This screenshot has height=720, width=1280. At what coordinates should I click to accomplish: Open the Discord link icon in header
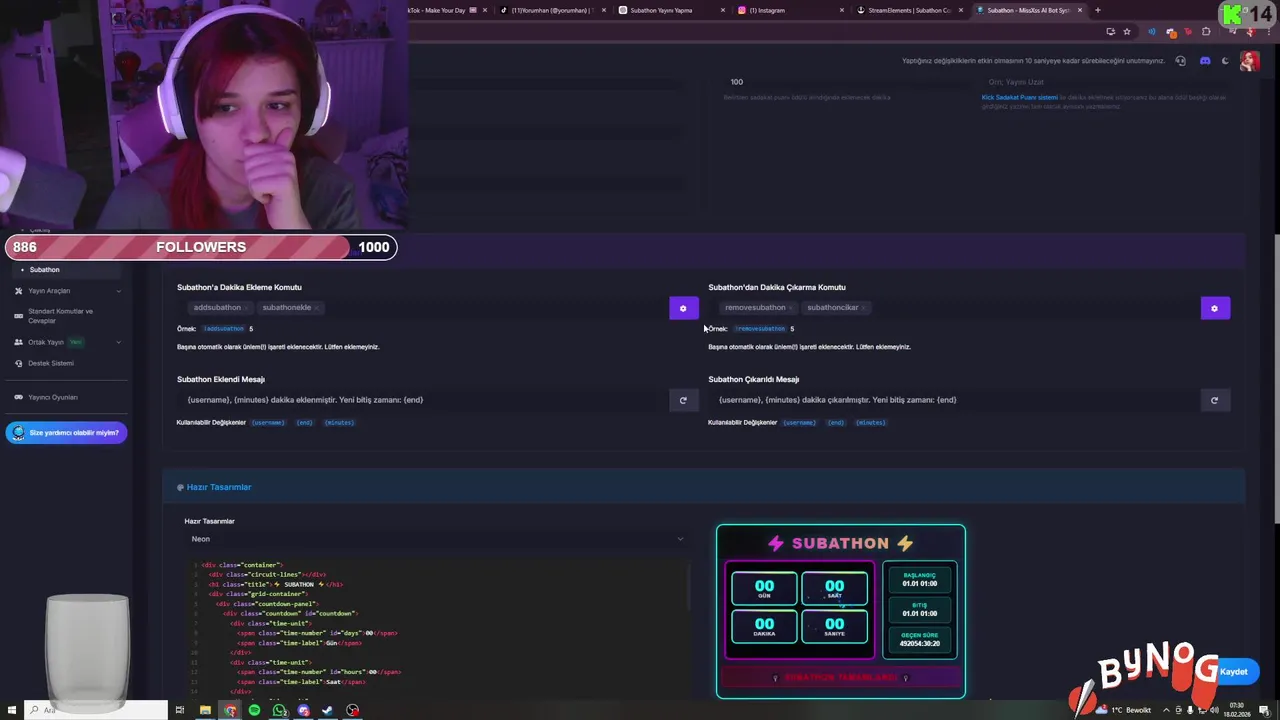pos(1205,61)
